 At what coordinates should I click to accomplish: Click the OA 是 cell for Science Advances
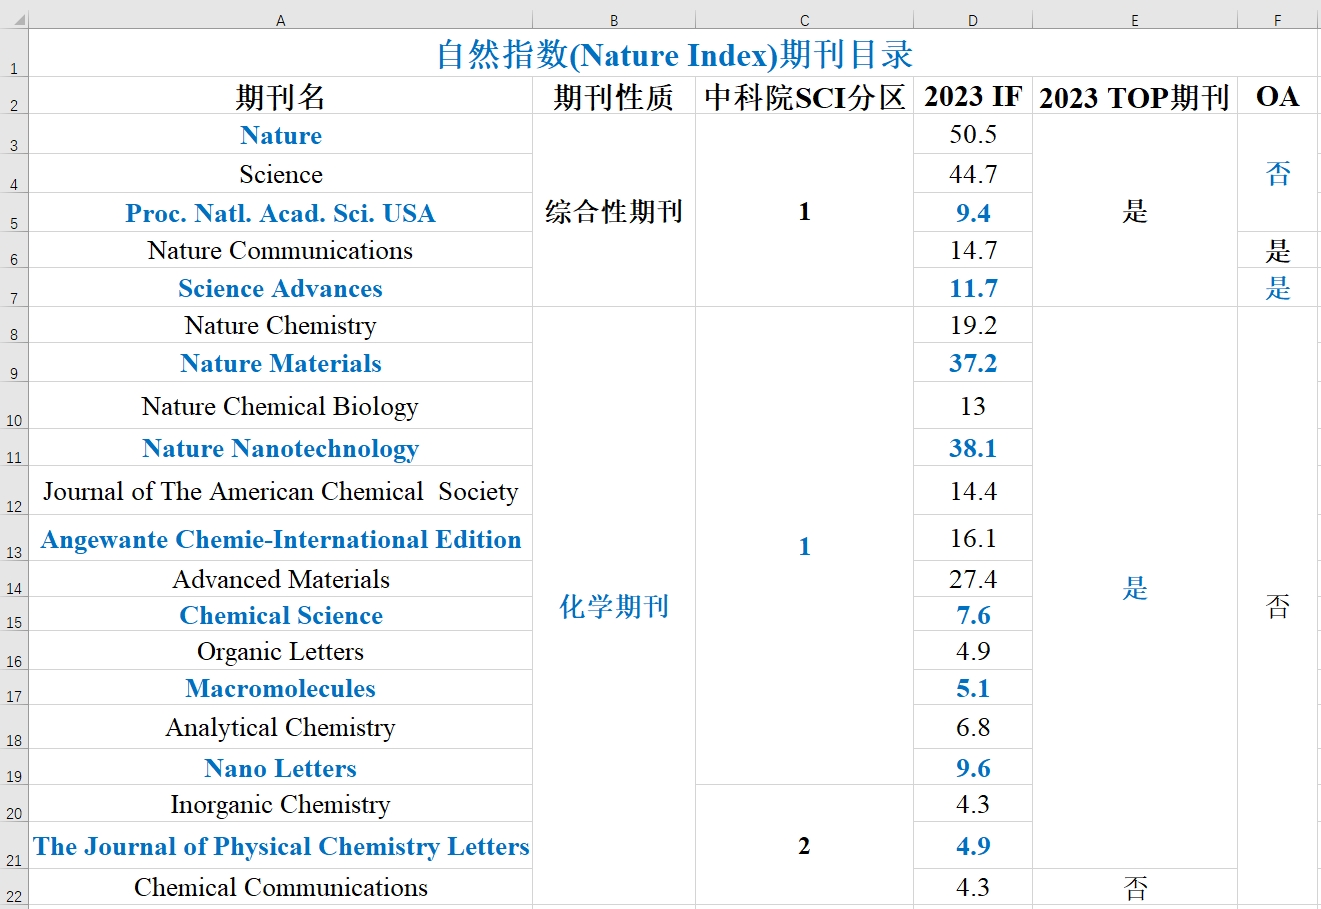pyautogui.click(x=1278, y=288)
